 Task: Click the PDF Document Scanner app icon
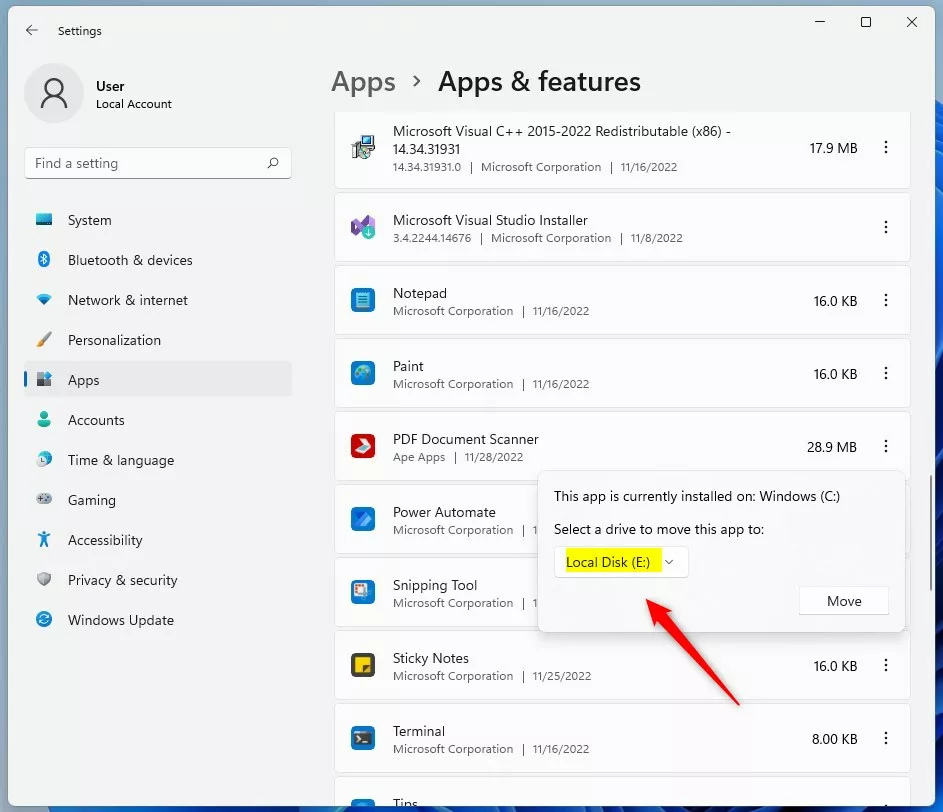[363, 446]
